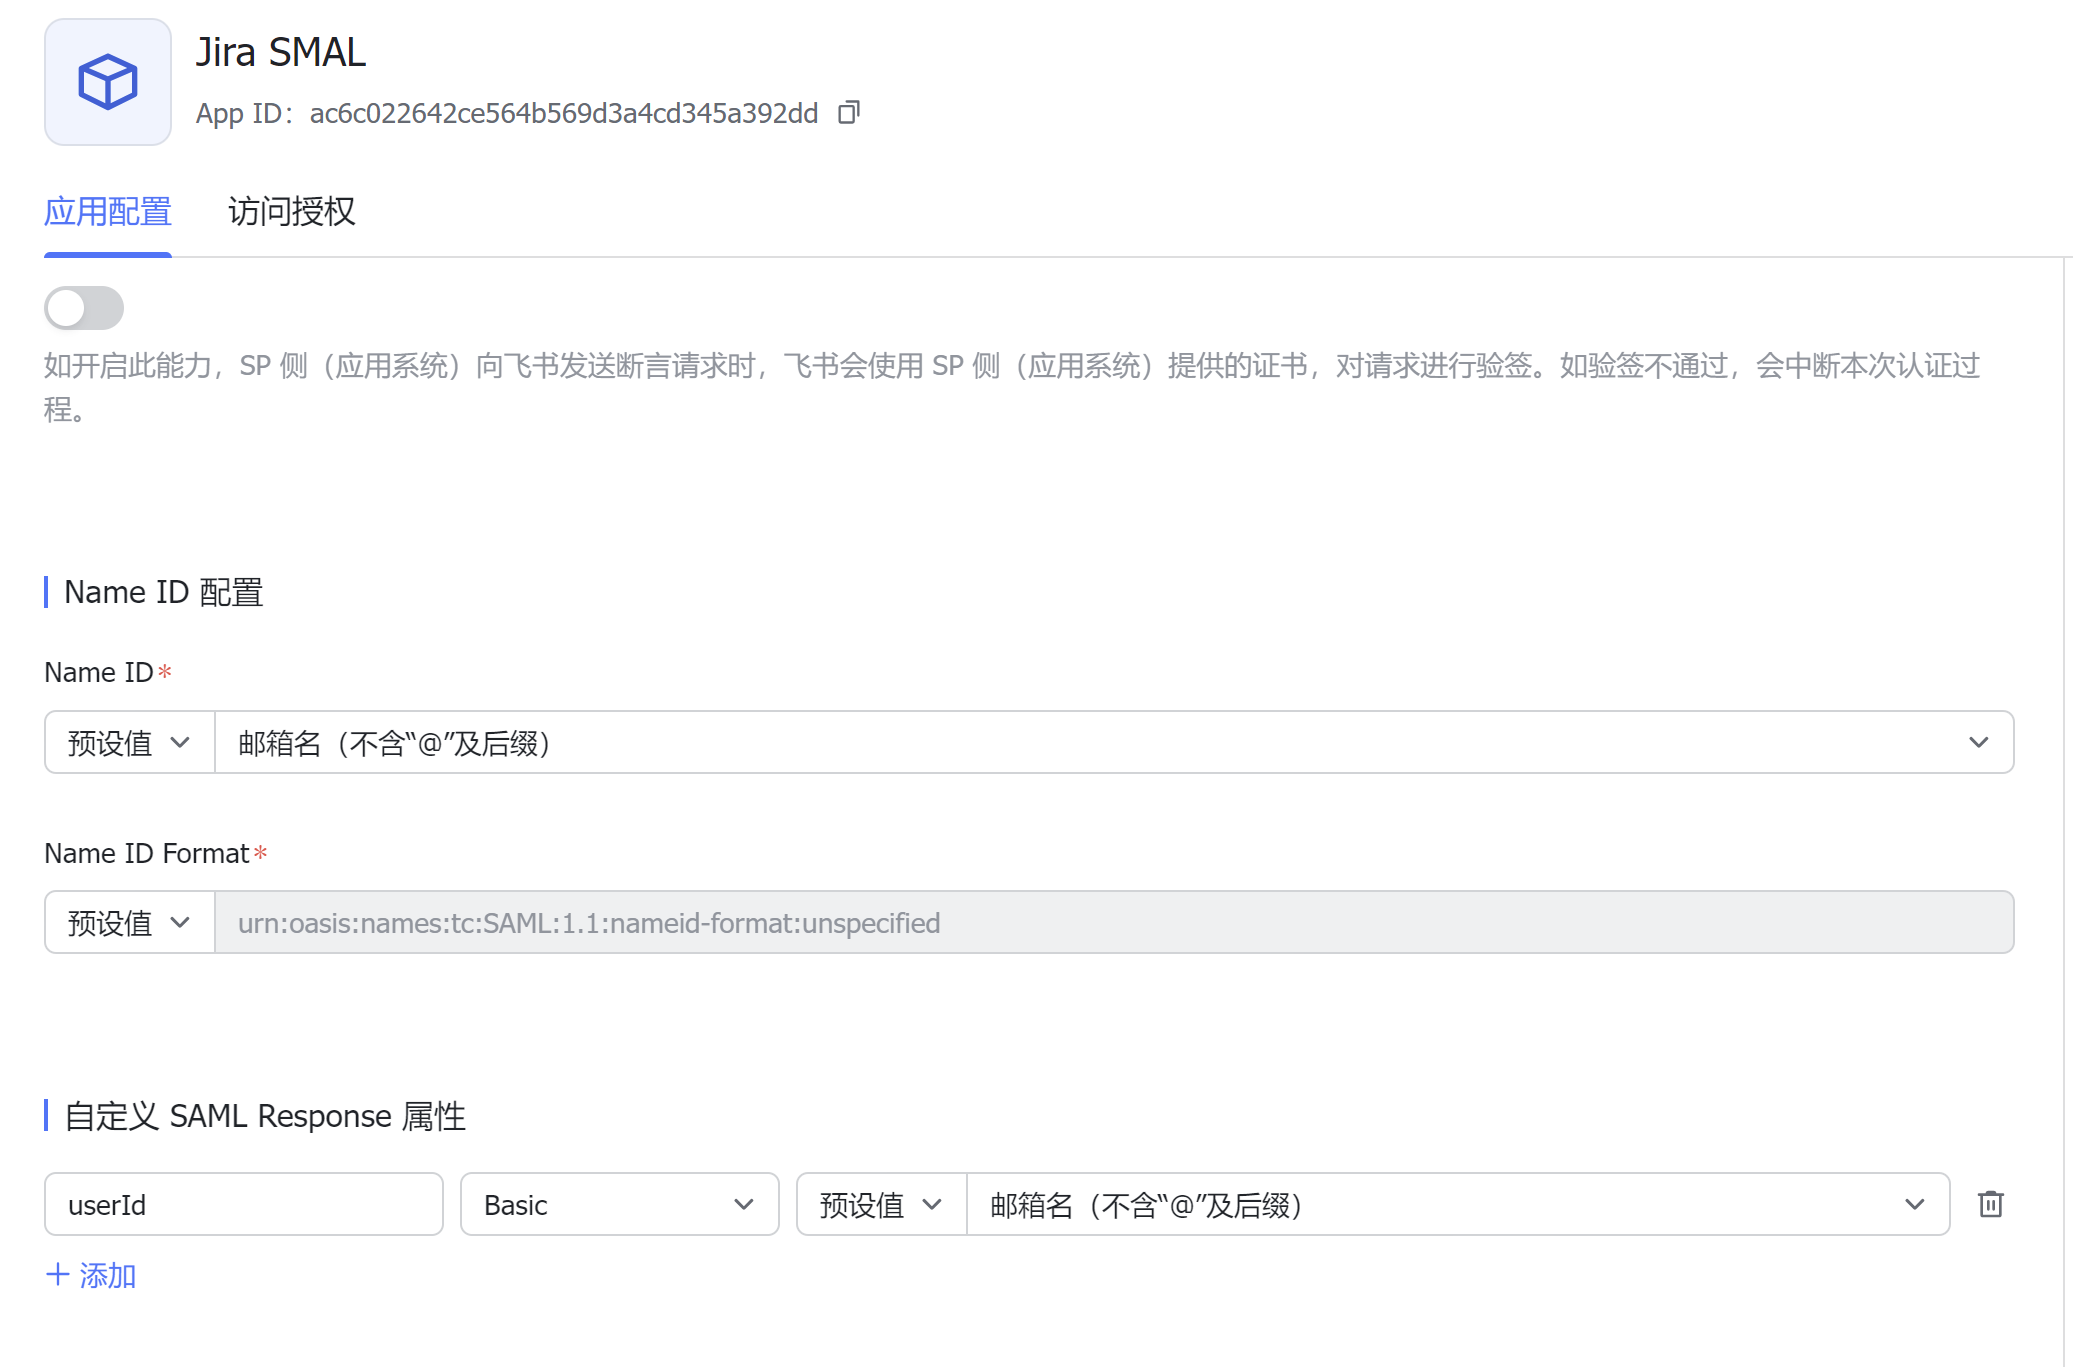Screen dimensions: 2073x1367
Task: Click the App ID value text
Action: click(x=563, y=114)
